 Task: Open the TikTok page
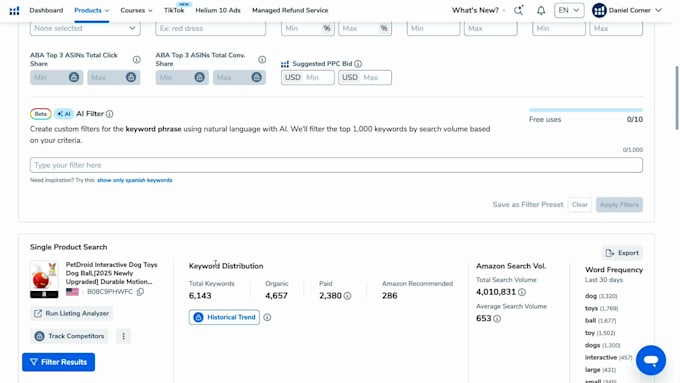coord(174,10)
